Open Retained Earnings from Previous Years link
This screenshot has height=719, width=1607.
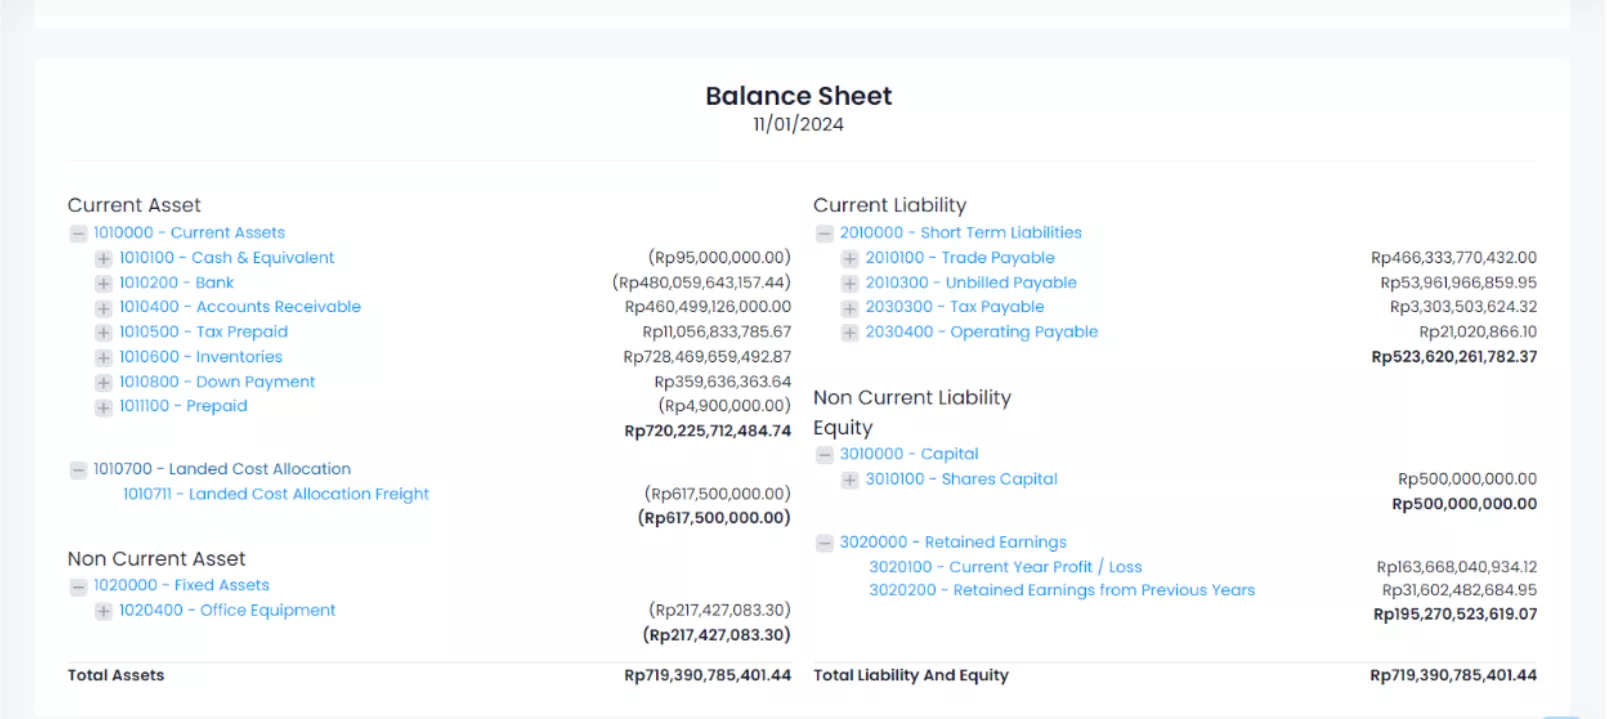coord(1061,590)
